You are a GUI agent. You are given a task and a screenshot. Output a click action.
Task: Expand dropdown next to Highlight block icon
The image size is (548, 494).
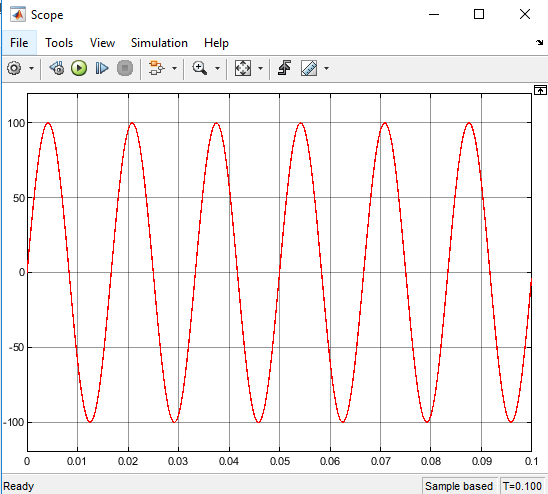[x=174, y=69]
